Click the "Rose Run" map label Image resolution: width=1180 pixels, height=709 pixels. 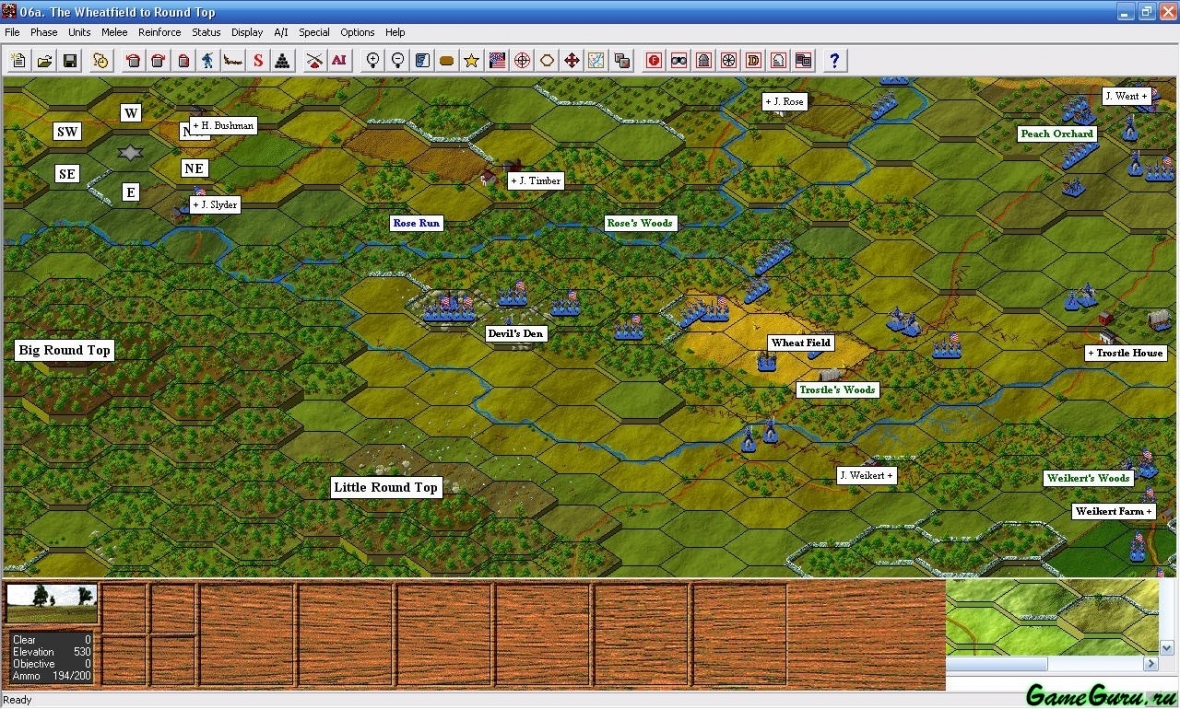[416, 223]
